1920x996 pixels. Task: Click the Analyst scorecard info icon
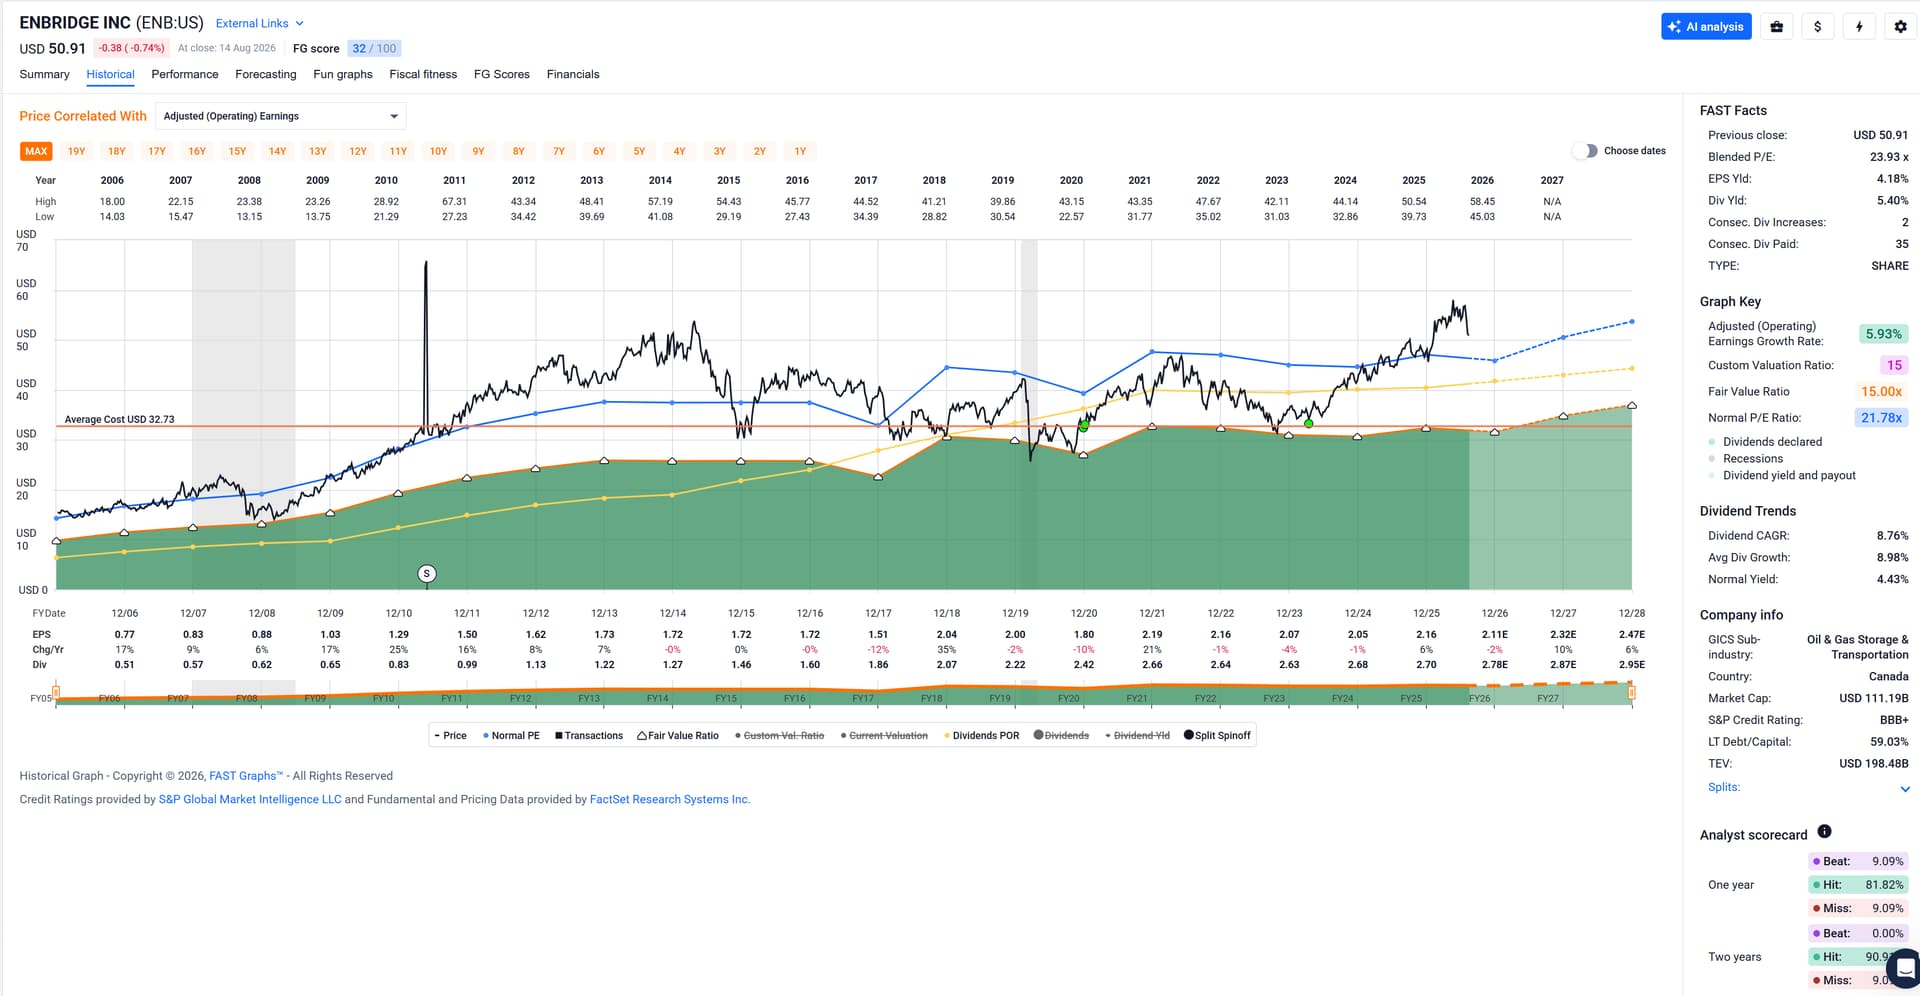coord(1824,832)
